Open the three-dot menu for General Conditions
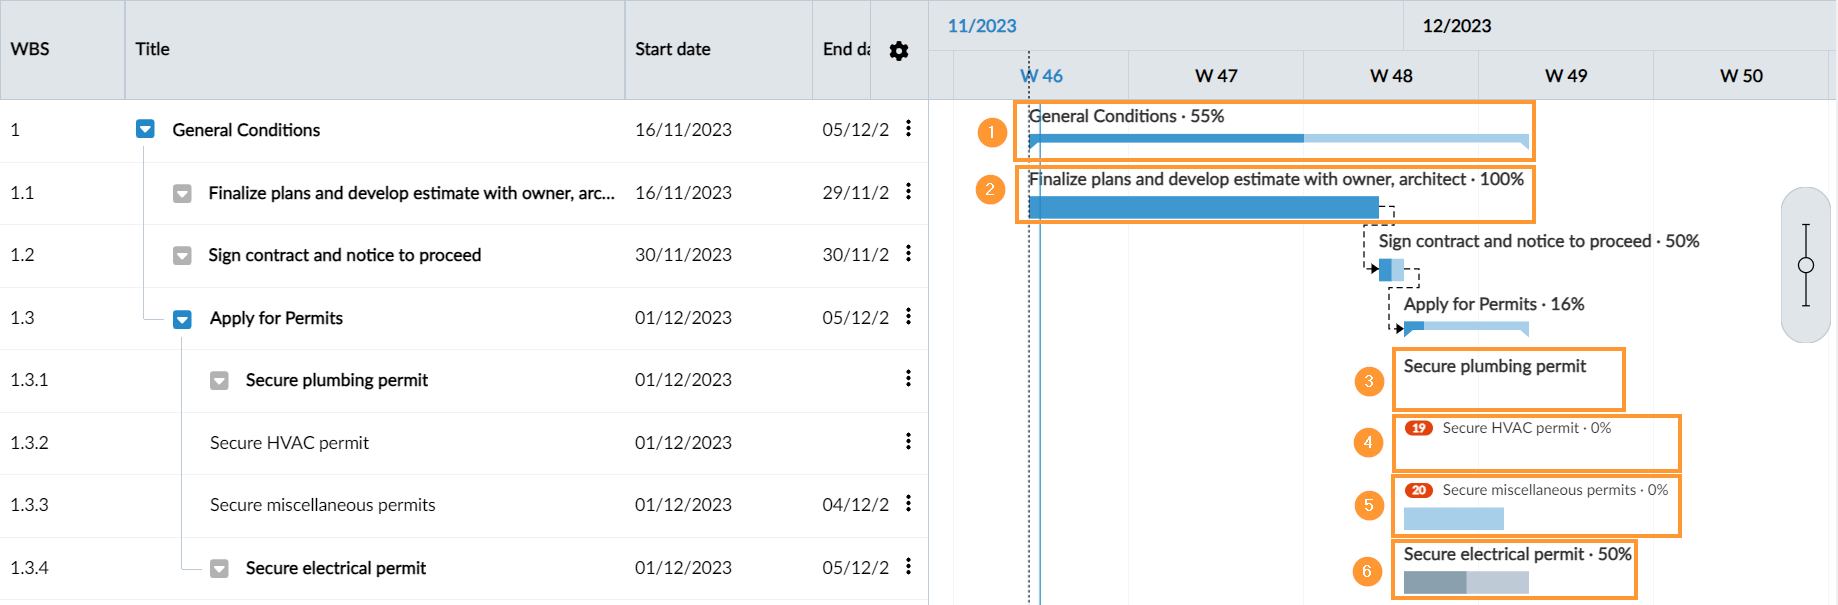Viewport: 1838px width, 605px height. [x=908, y=128]
